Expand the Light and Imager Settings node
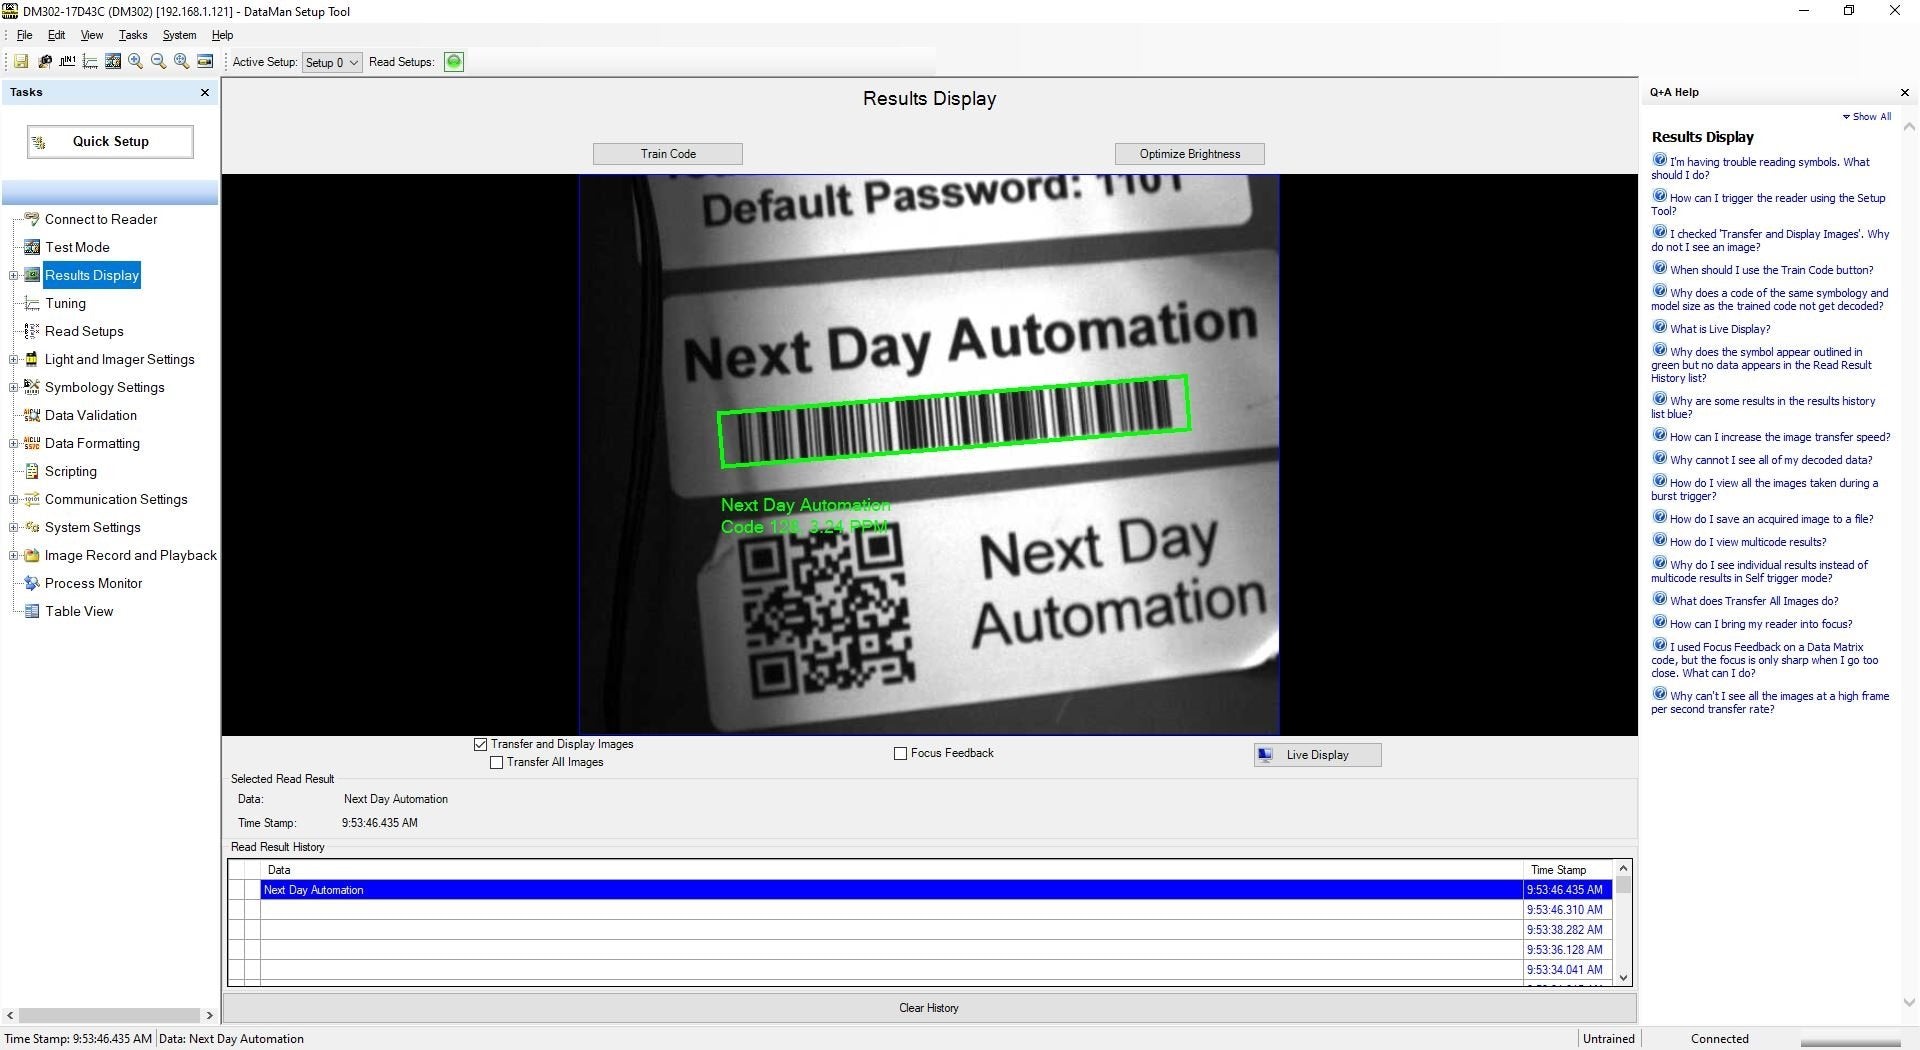The width and height of the screenshot is (1920, 1050). coord(13,360)
